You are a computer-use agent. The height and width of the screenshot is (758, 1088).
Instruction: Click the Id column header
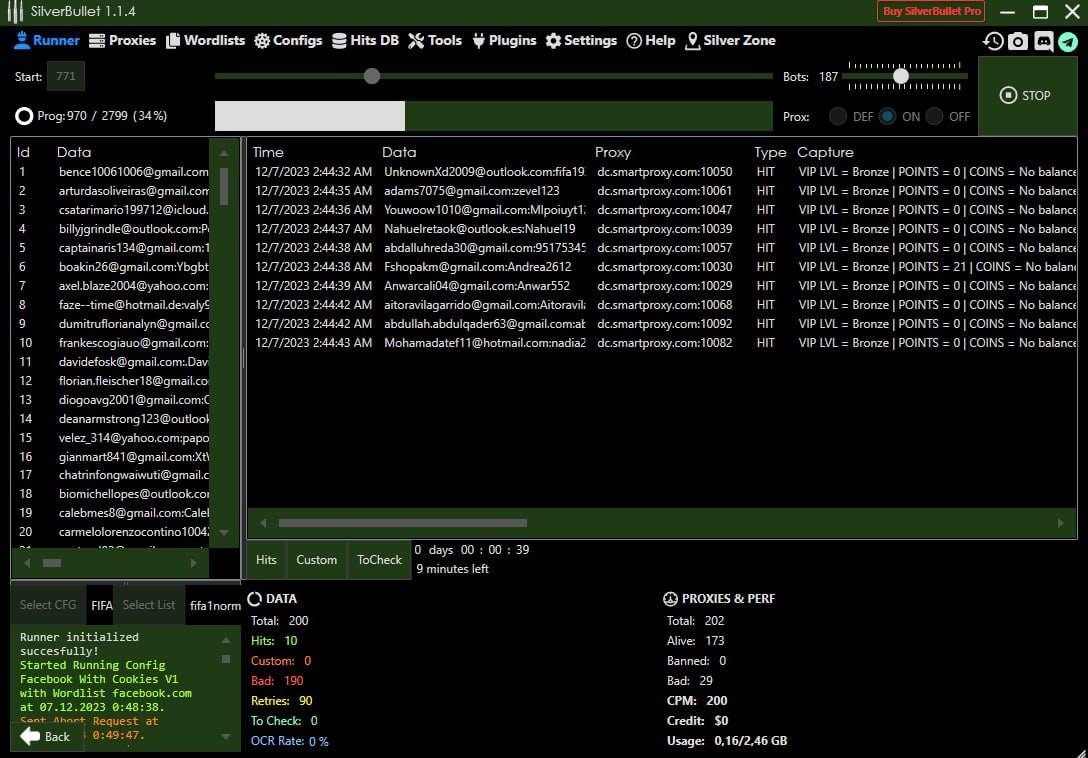pyautogui.click(x=24, y=152)
